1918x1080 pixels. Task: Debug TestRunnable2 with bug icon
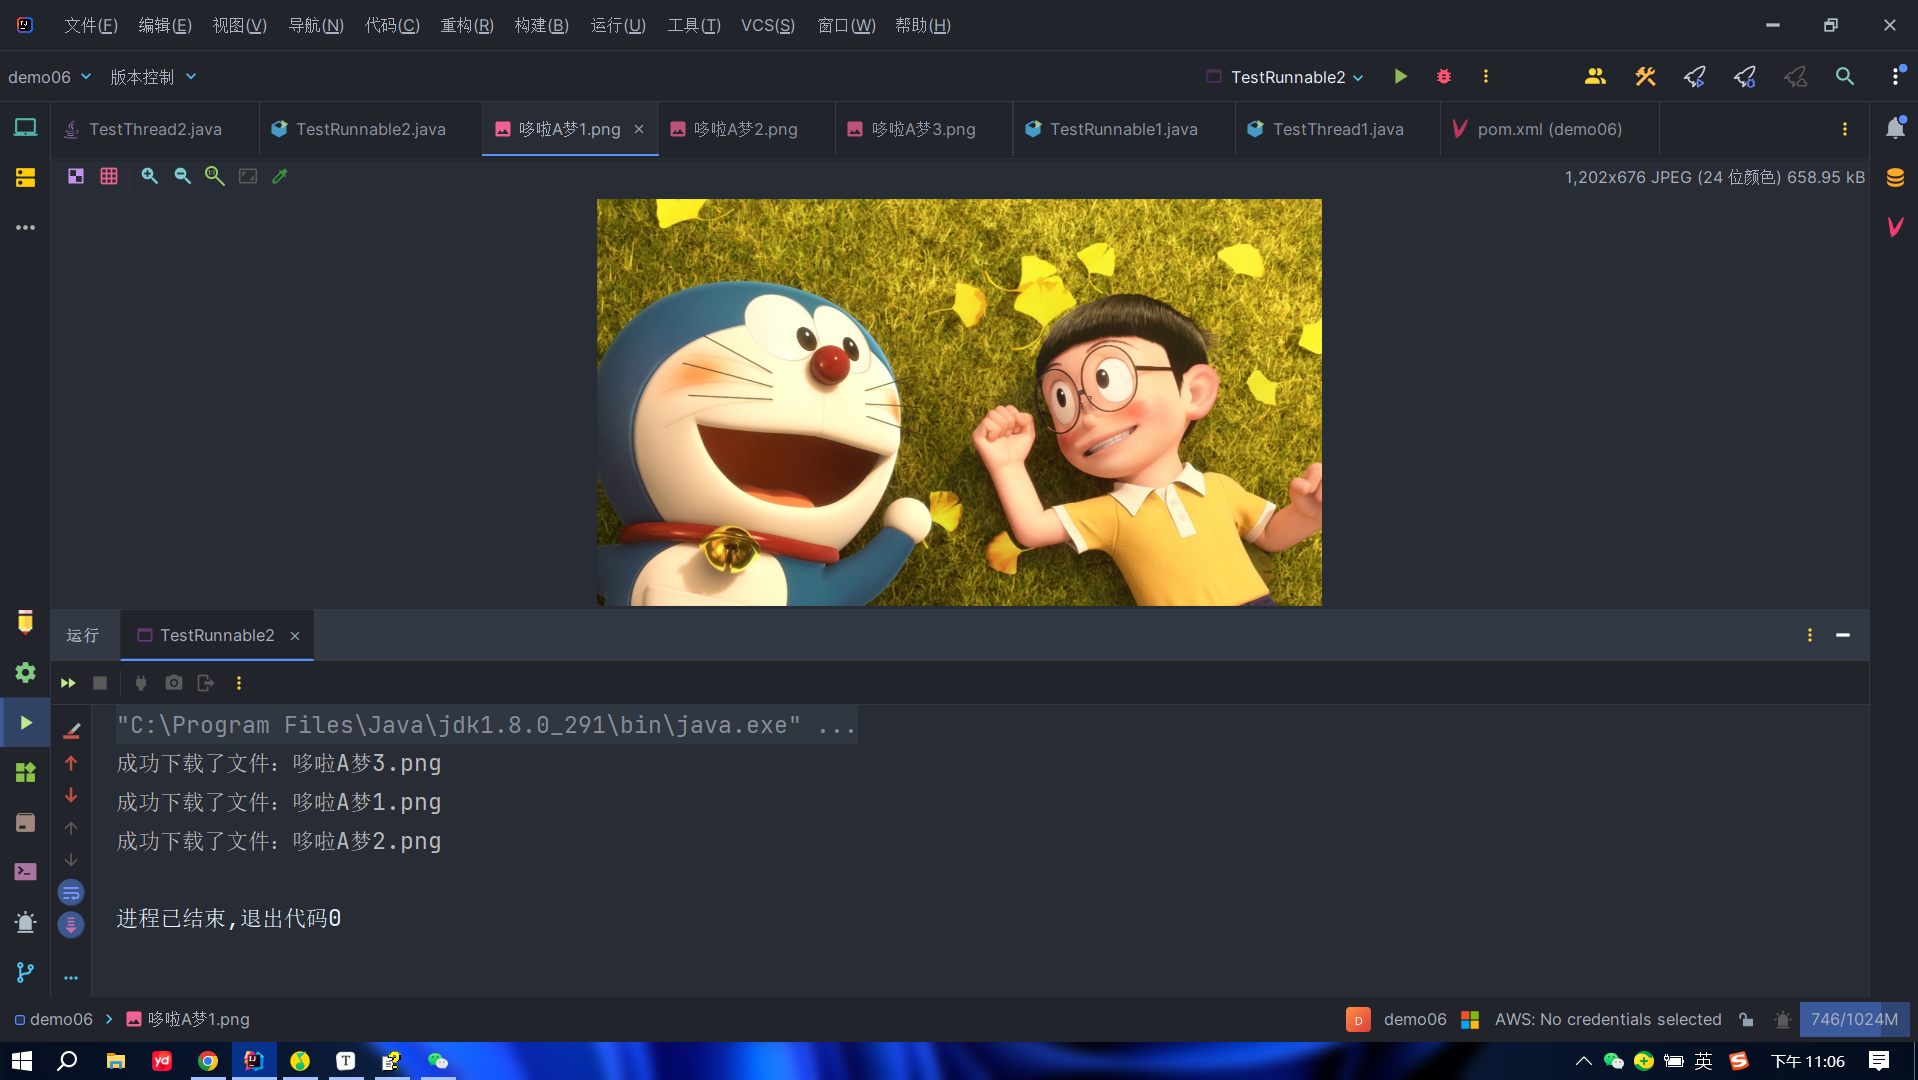1443,76
